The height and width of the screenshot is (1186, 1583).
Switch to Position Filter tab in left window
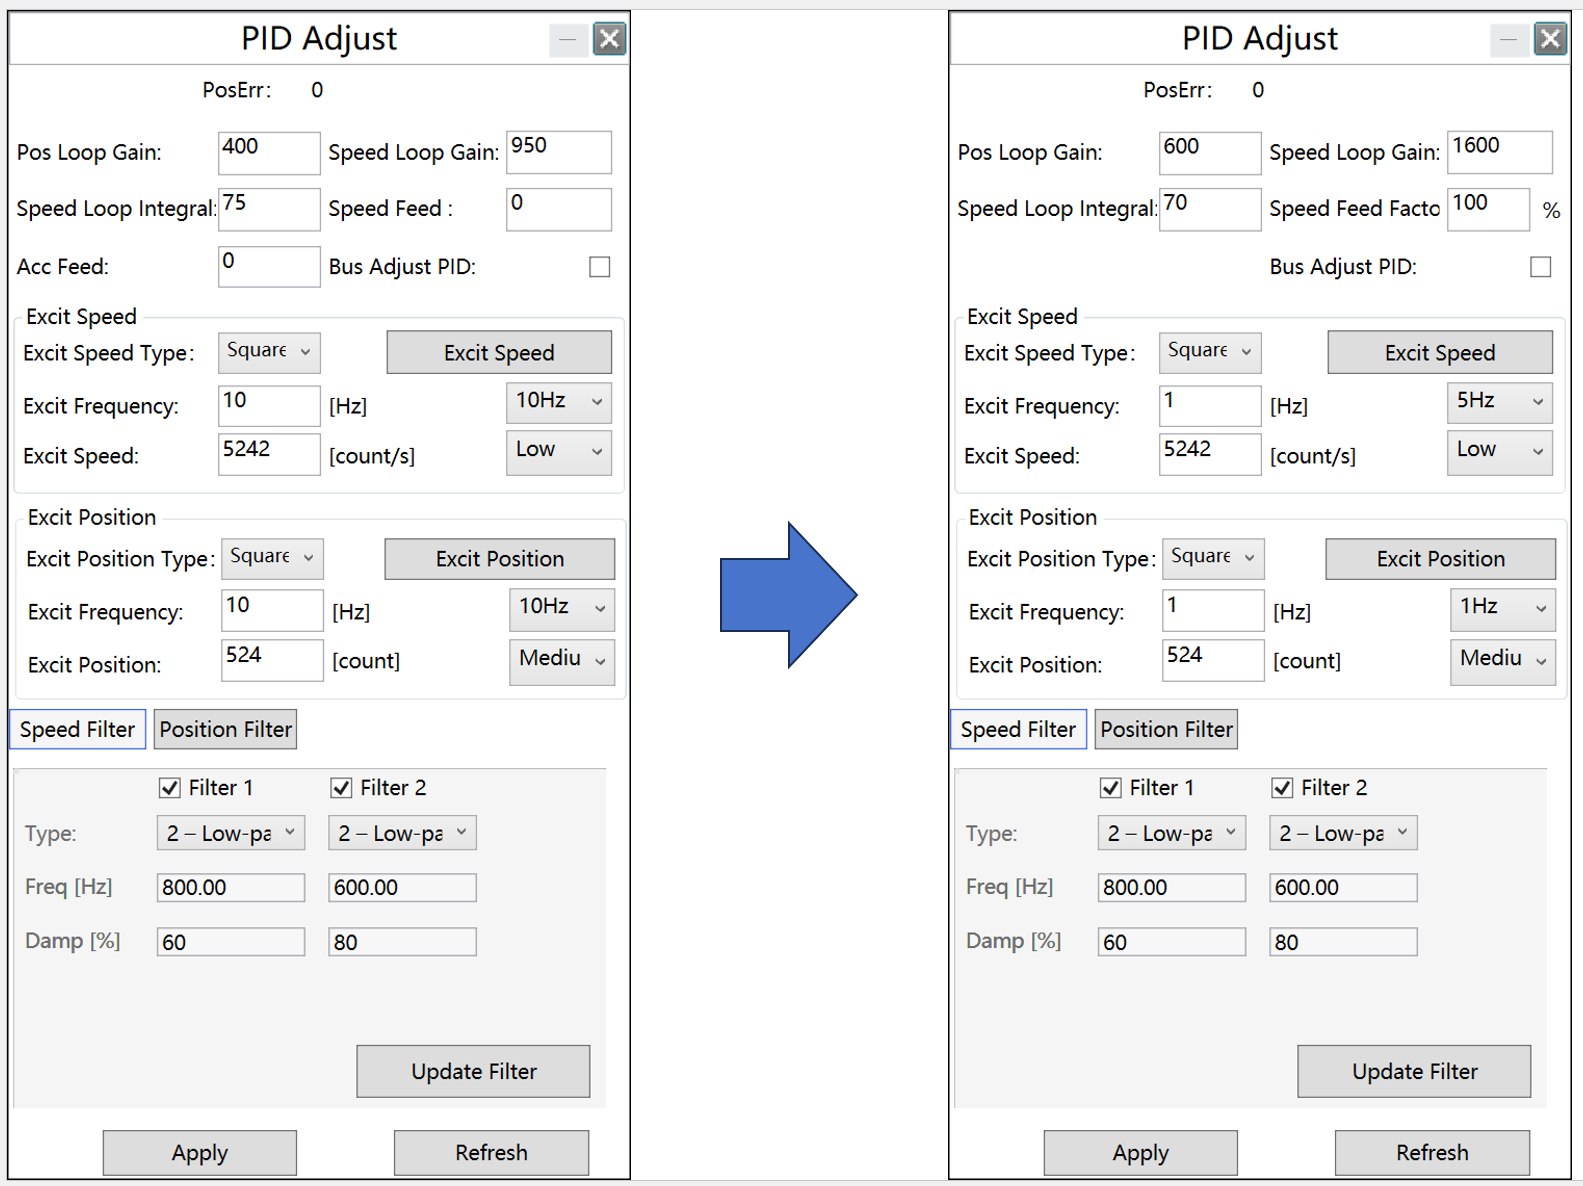pos(225,730)
